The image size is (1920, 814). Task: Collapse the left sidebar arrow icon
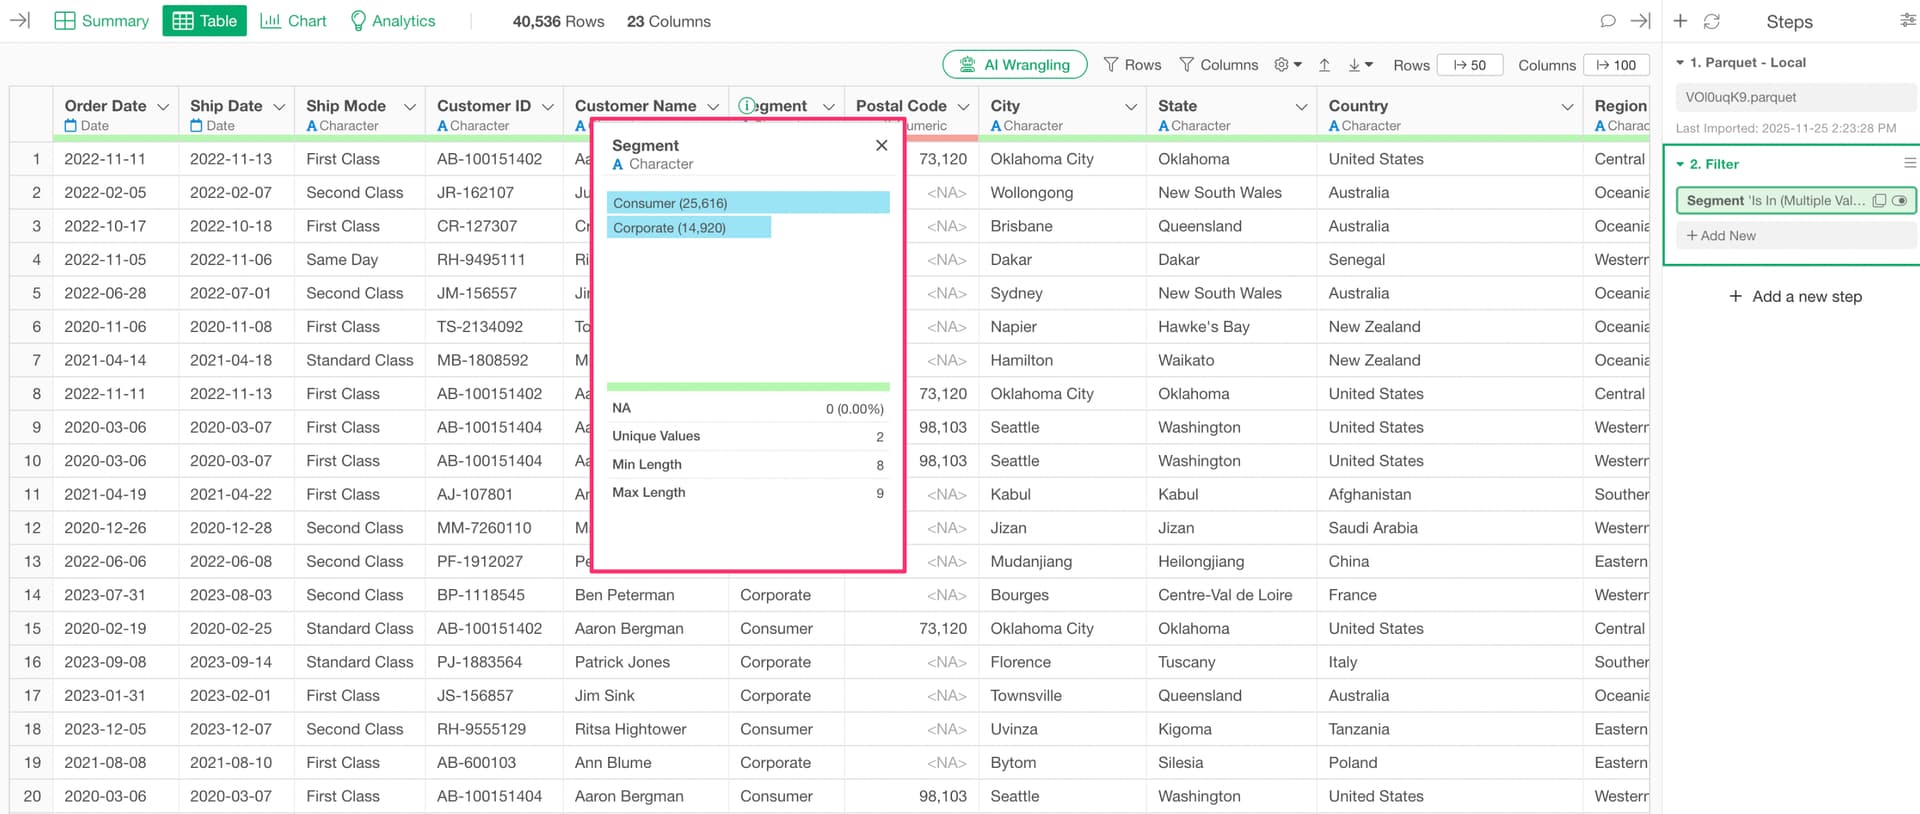[x=20, y=21]
